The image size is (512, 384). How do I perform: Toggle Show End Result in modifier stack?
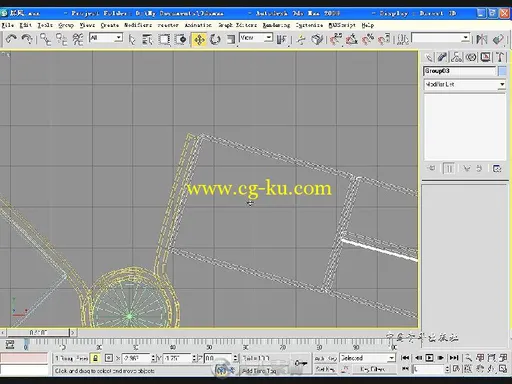click(x=449, y=168)
